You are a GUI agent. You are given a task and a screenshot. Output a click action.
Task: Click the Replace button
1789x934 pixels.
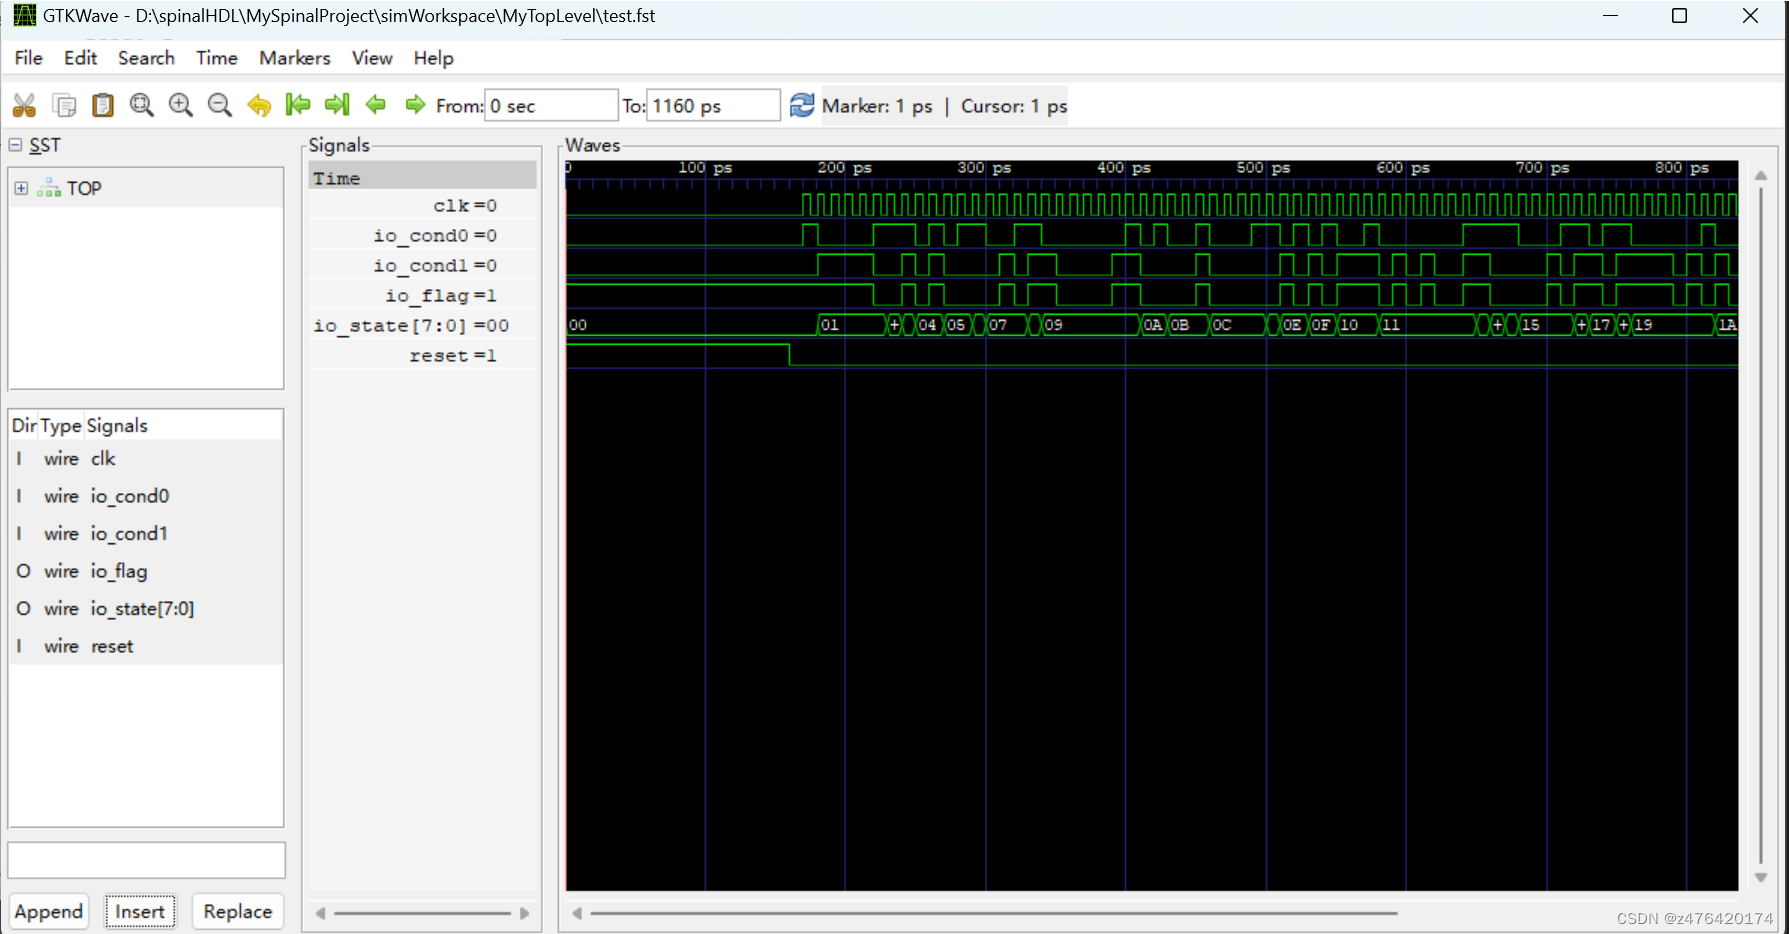(x=237, y=911)
